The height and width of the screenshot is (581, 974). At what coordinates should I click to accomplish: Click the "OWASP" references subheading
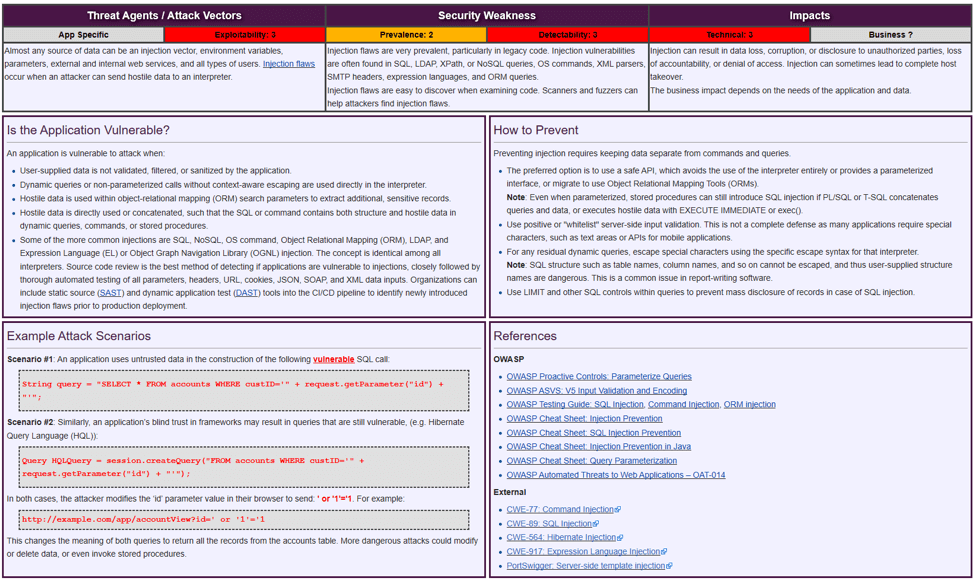tap(509, 359)
